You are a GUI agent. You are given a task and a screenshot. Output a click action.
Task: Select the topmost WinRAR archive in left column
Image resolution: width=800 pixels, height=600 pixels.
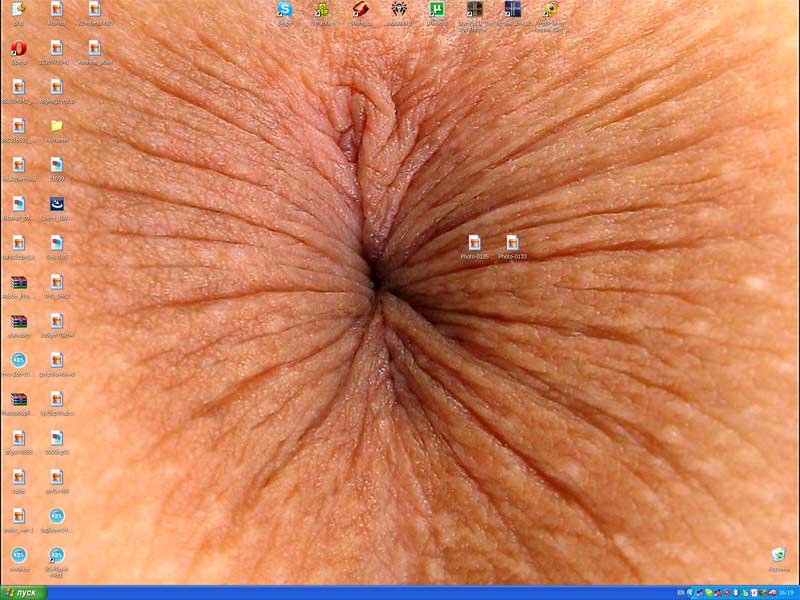[18, 282]
